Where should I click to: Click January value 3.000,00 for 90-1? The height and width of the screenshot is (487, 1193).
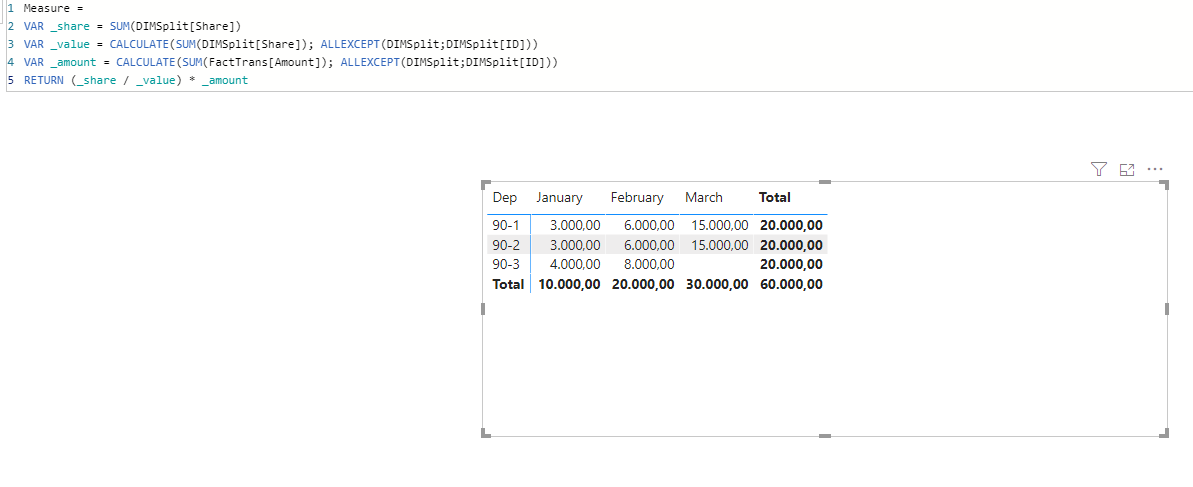[x=575, y=225]
